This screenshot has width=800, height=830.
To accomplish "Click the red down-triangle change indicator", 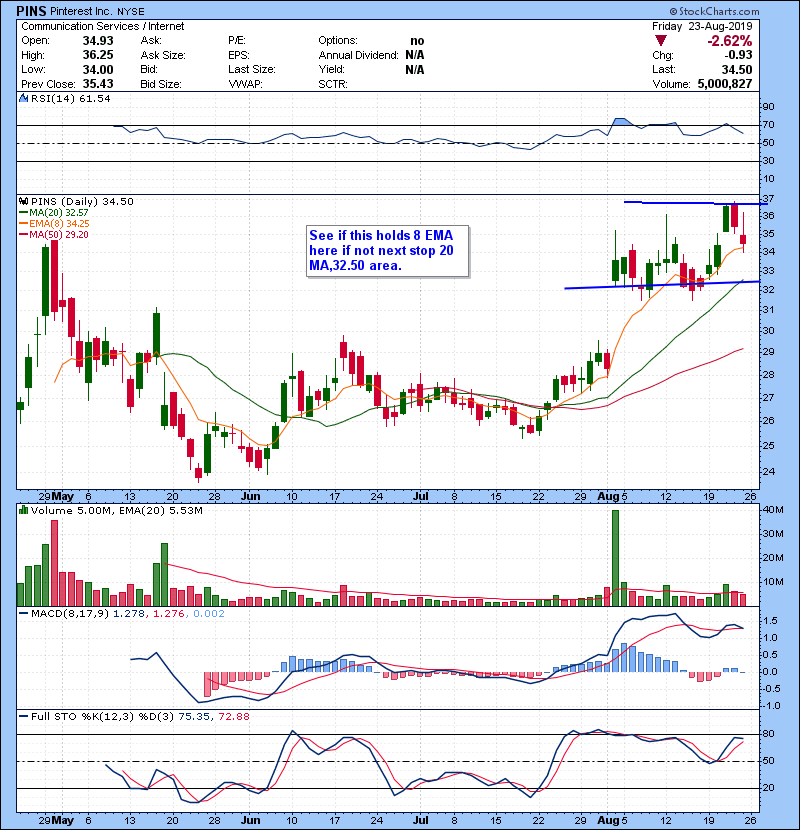I will [x=660, y=40].
